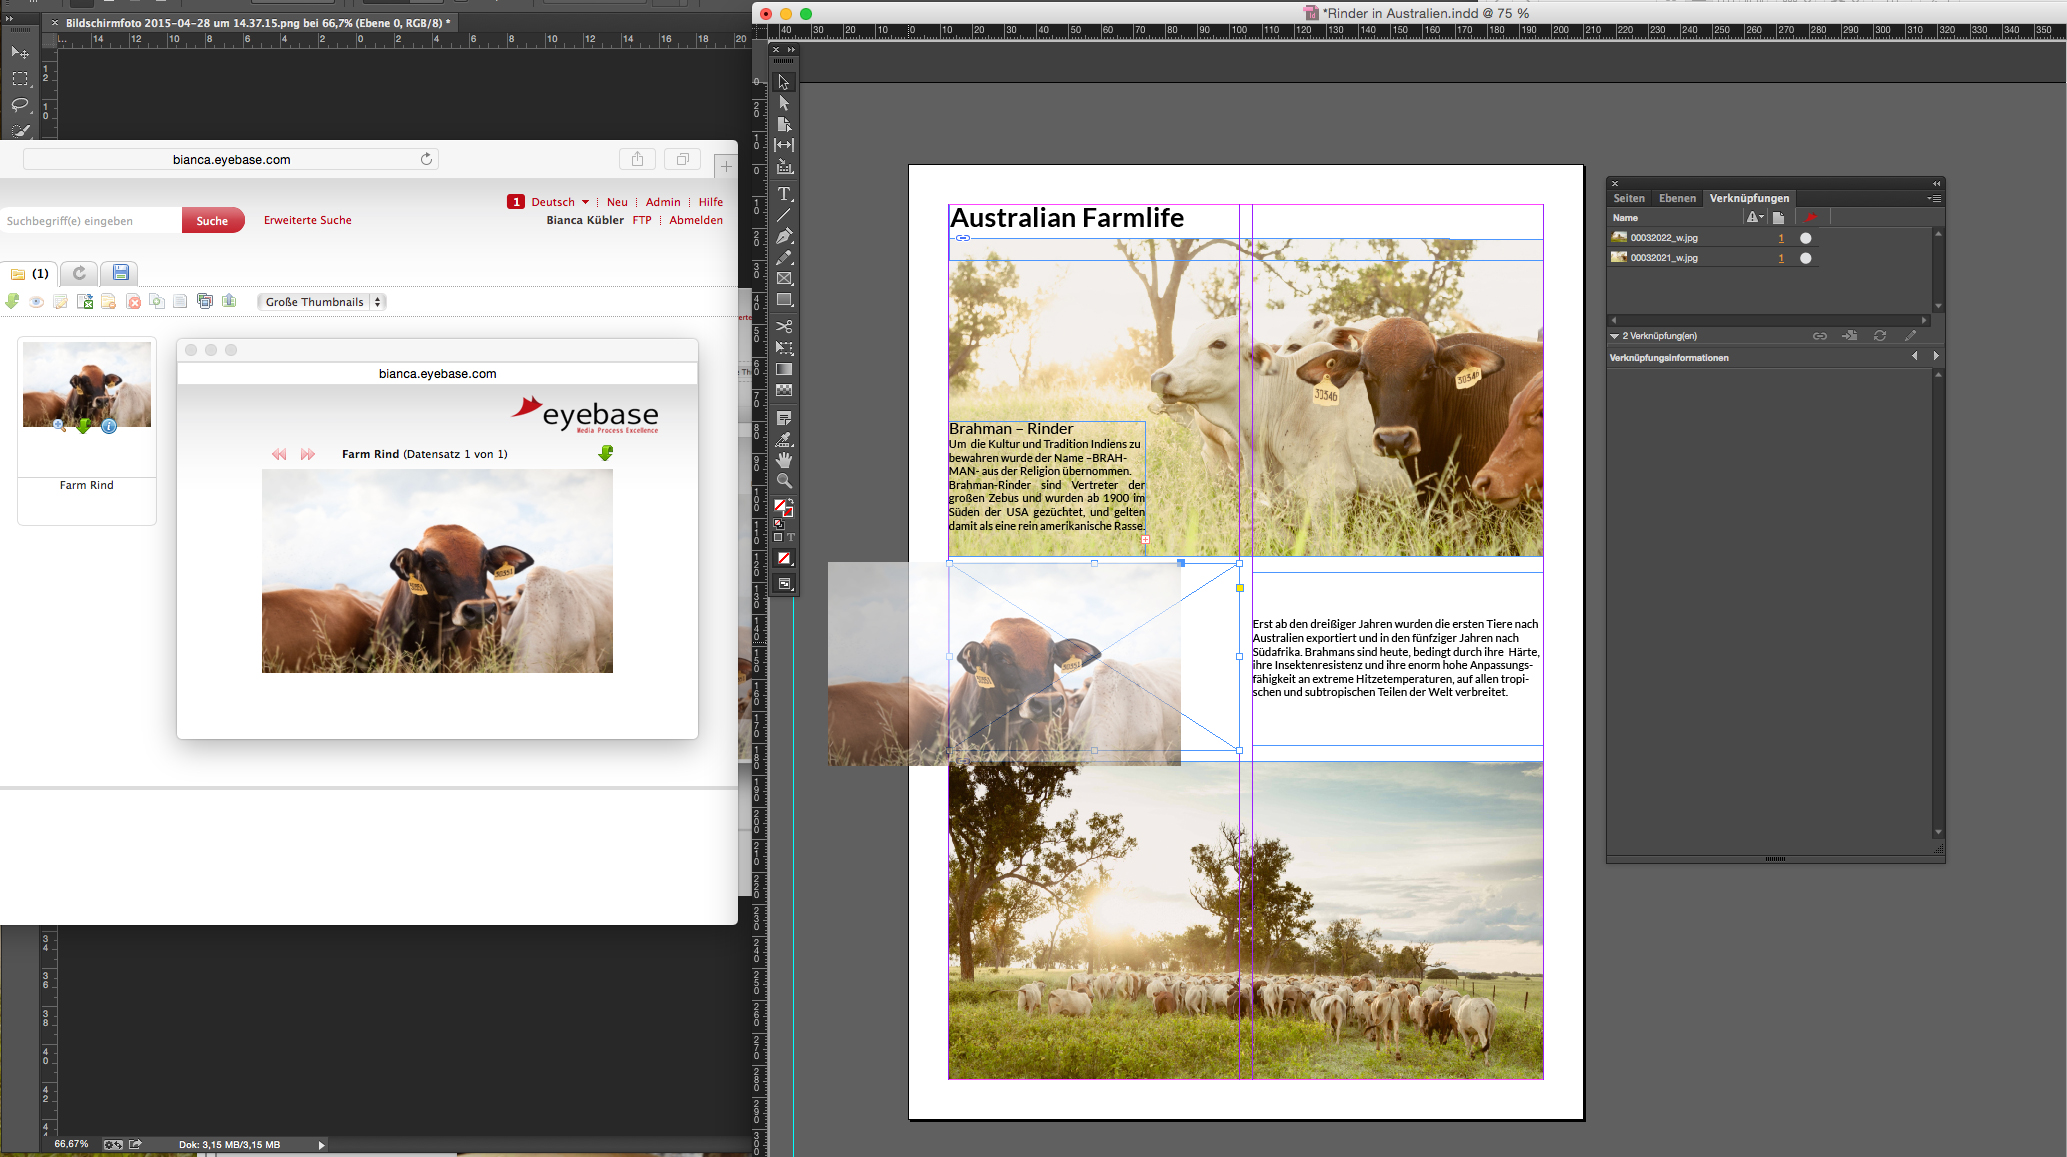Select the Gradient Swatch tool
The height and width of the screenshot is (1157, 2067).
pyautogui.click(x=784, y=369)
